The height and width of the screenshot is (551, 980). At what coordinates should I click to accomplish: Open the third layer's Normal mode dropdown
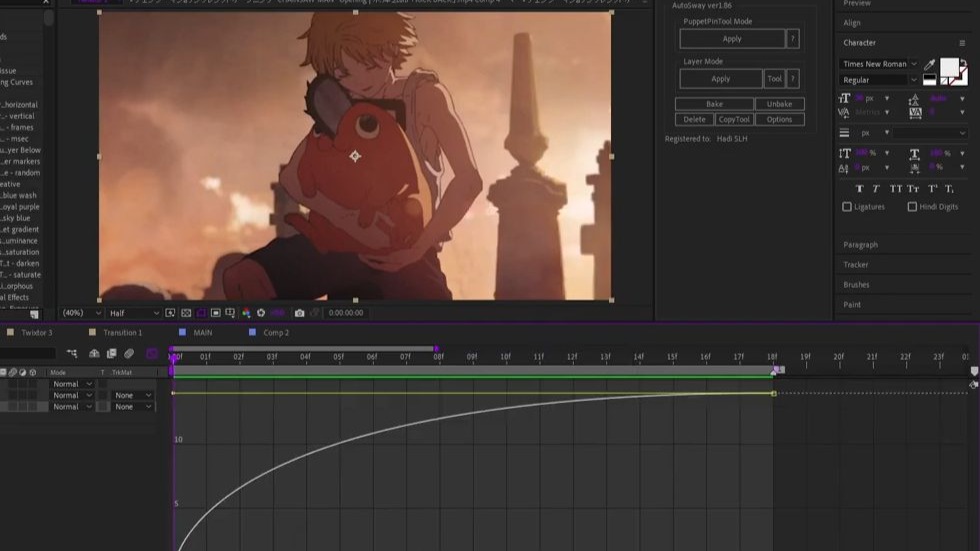click(72, 407)
